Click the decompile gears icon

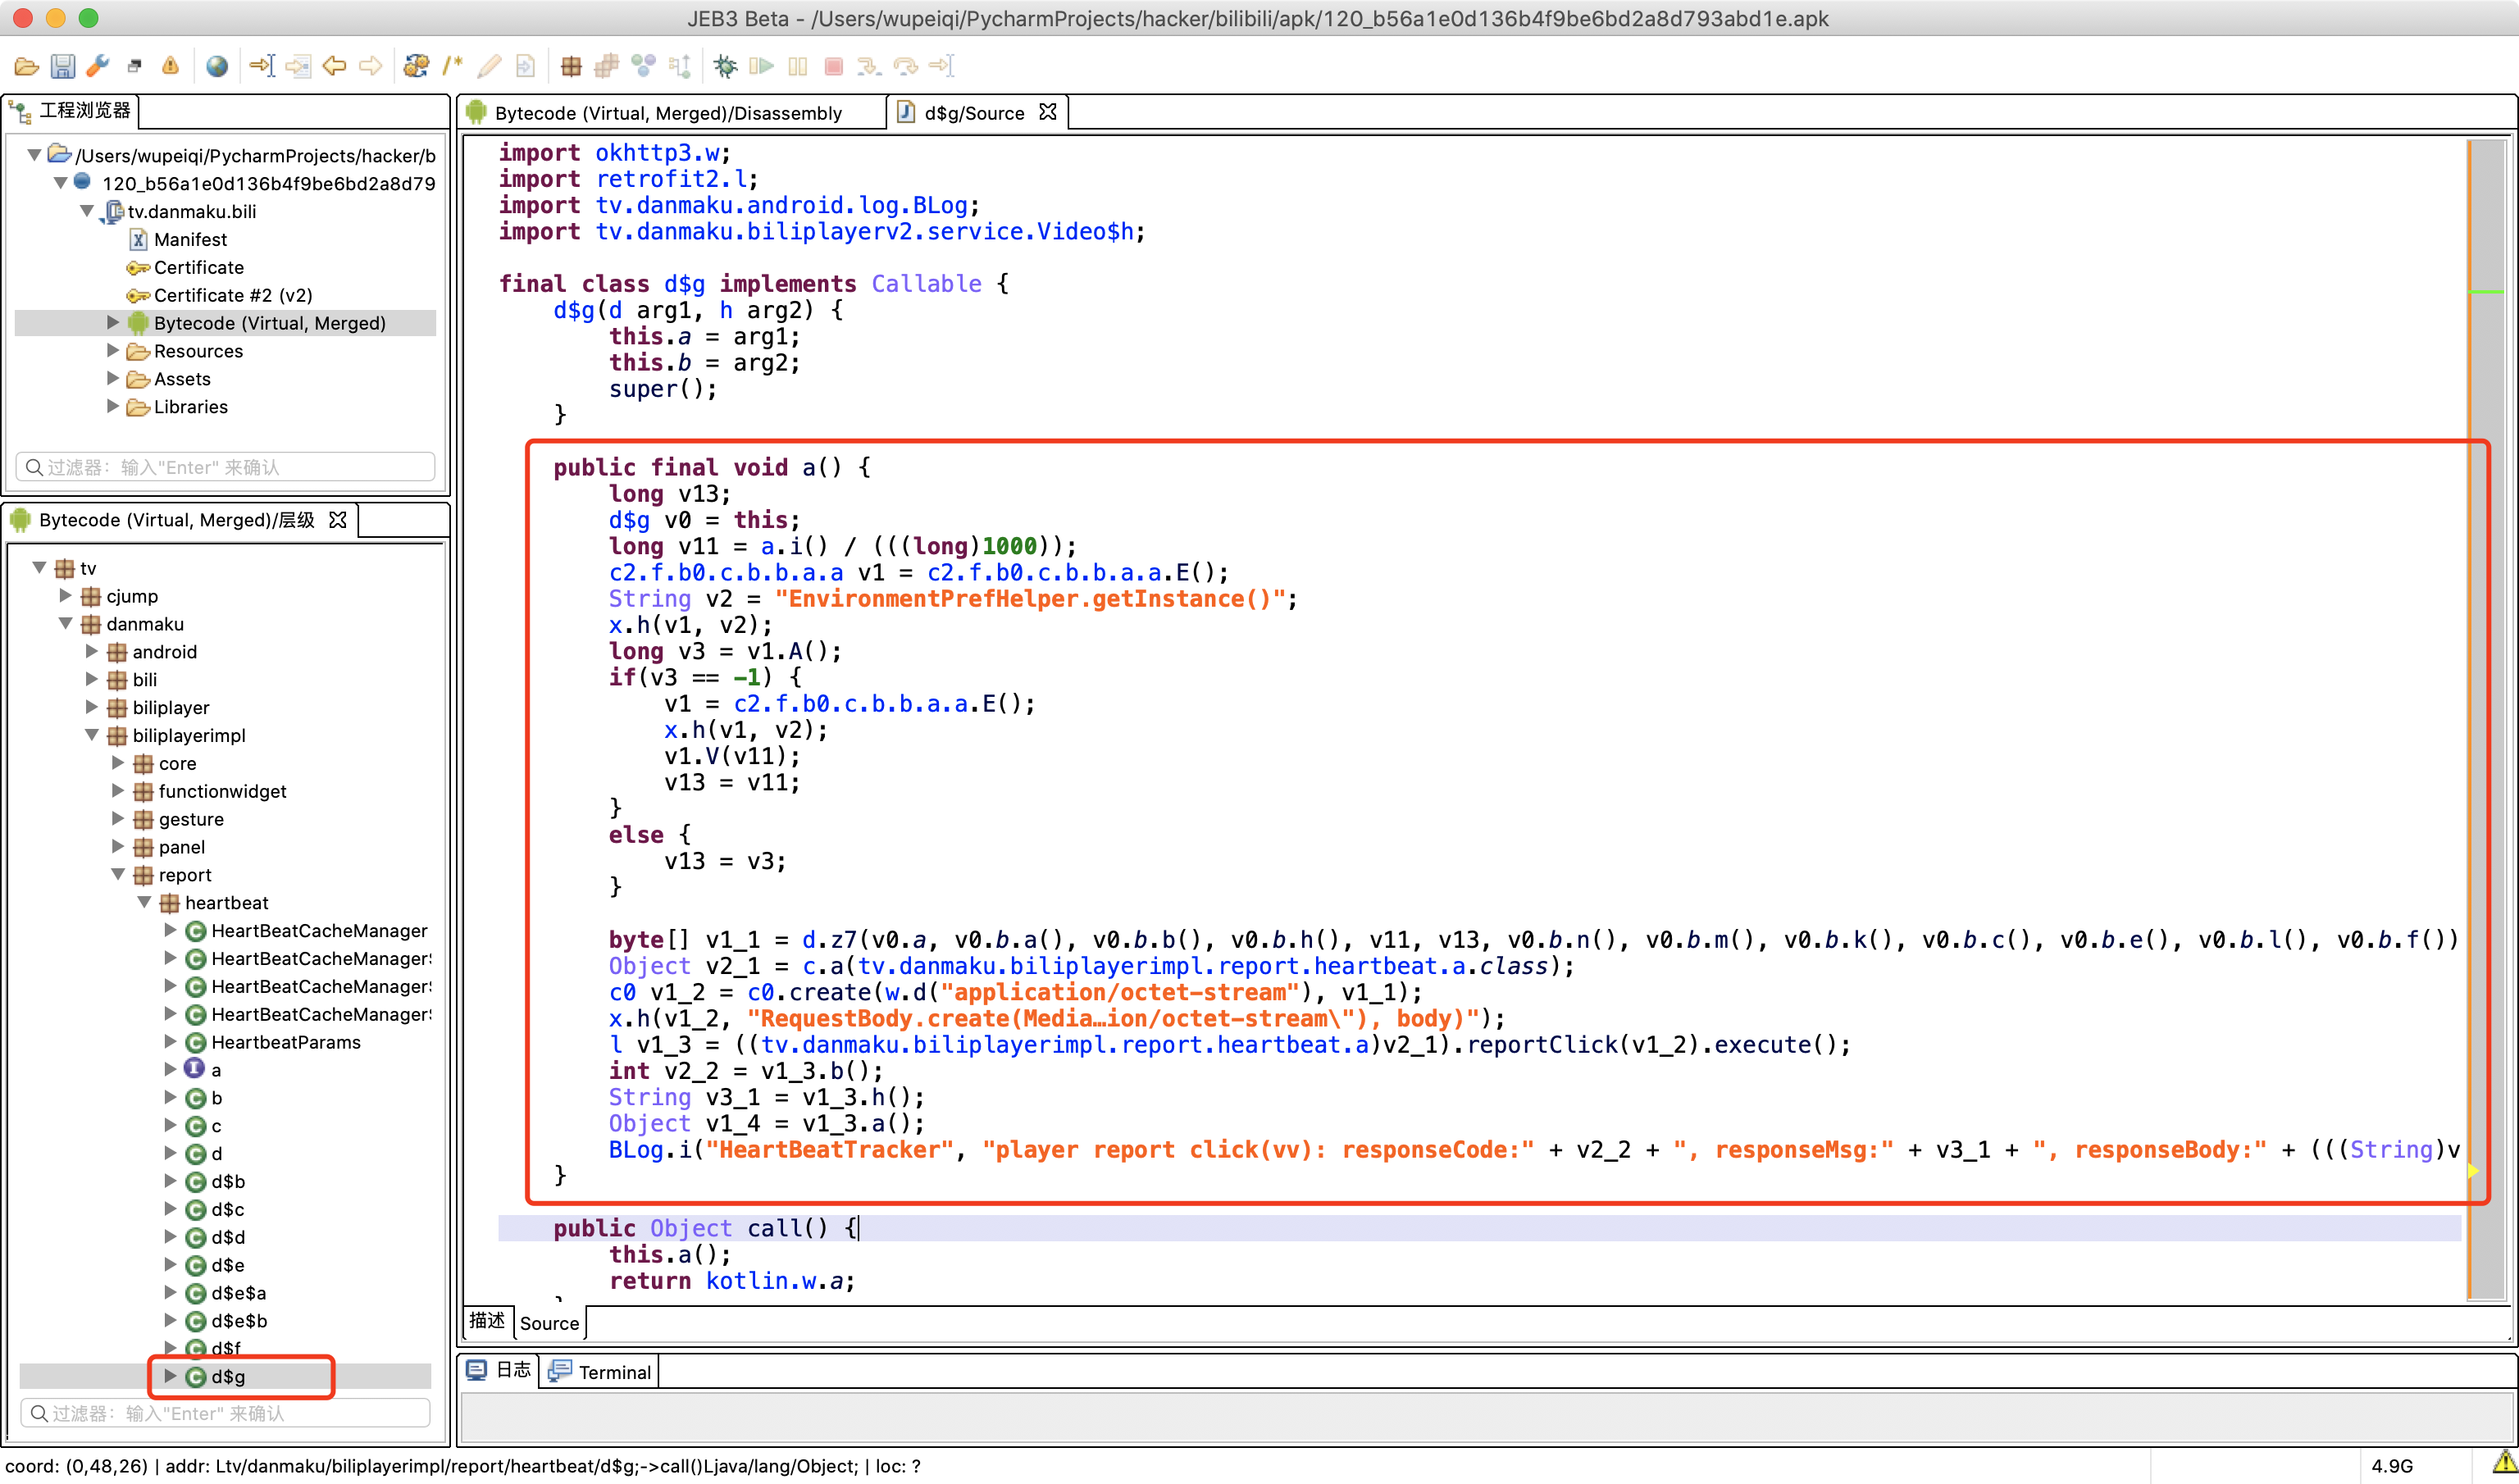tap(416, 66)
